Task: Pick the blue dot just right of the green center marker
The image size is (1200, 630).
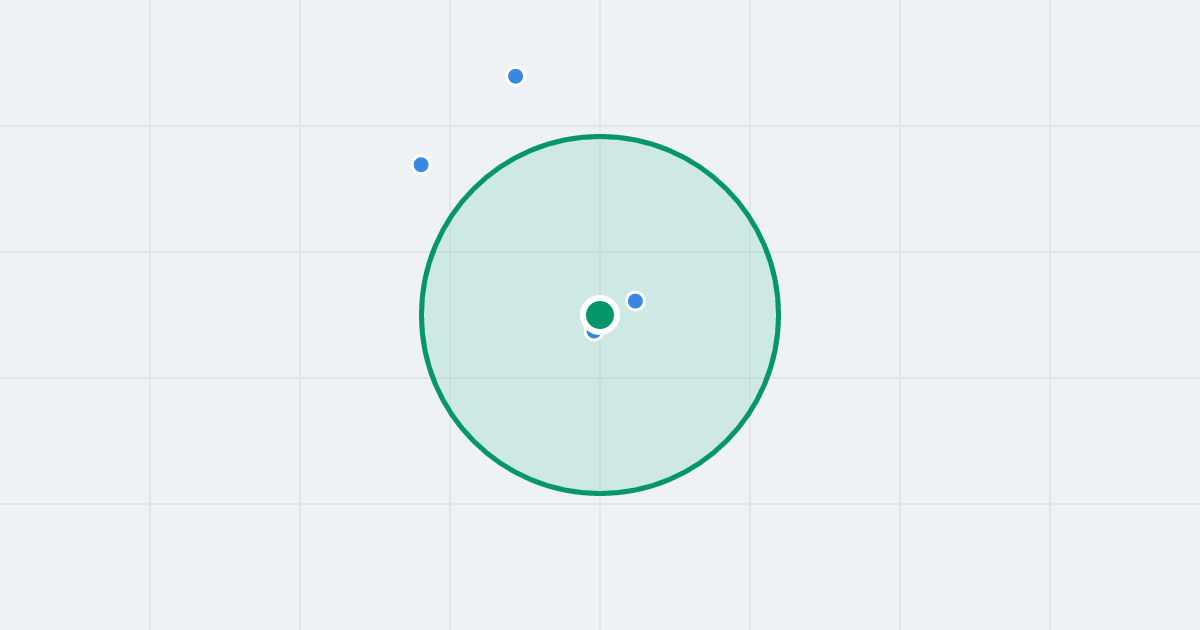Action: tap(635, 301)
